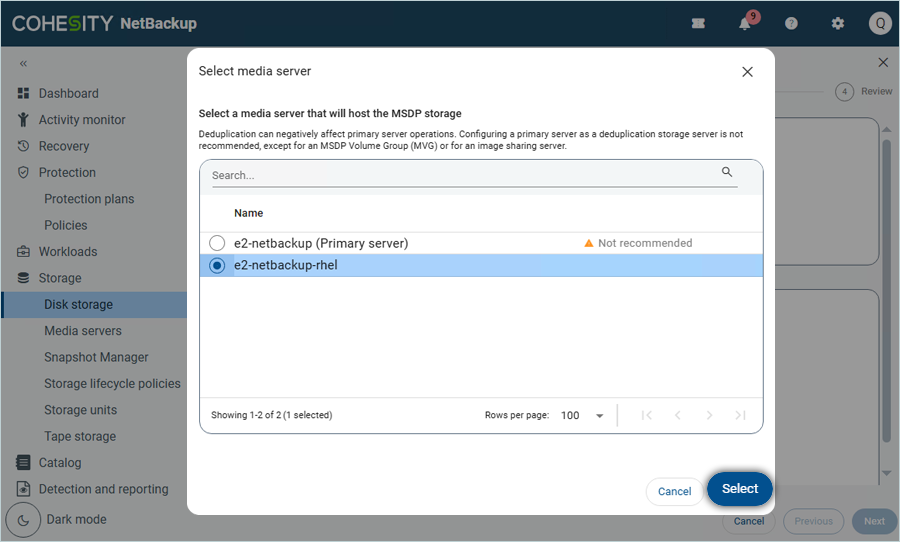Open Activity monitor in sidebar

82,120
